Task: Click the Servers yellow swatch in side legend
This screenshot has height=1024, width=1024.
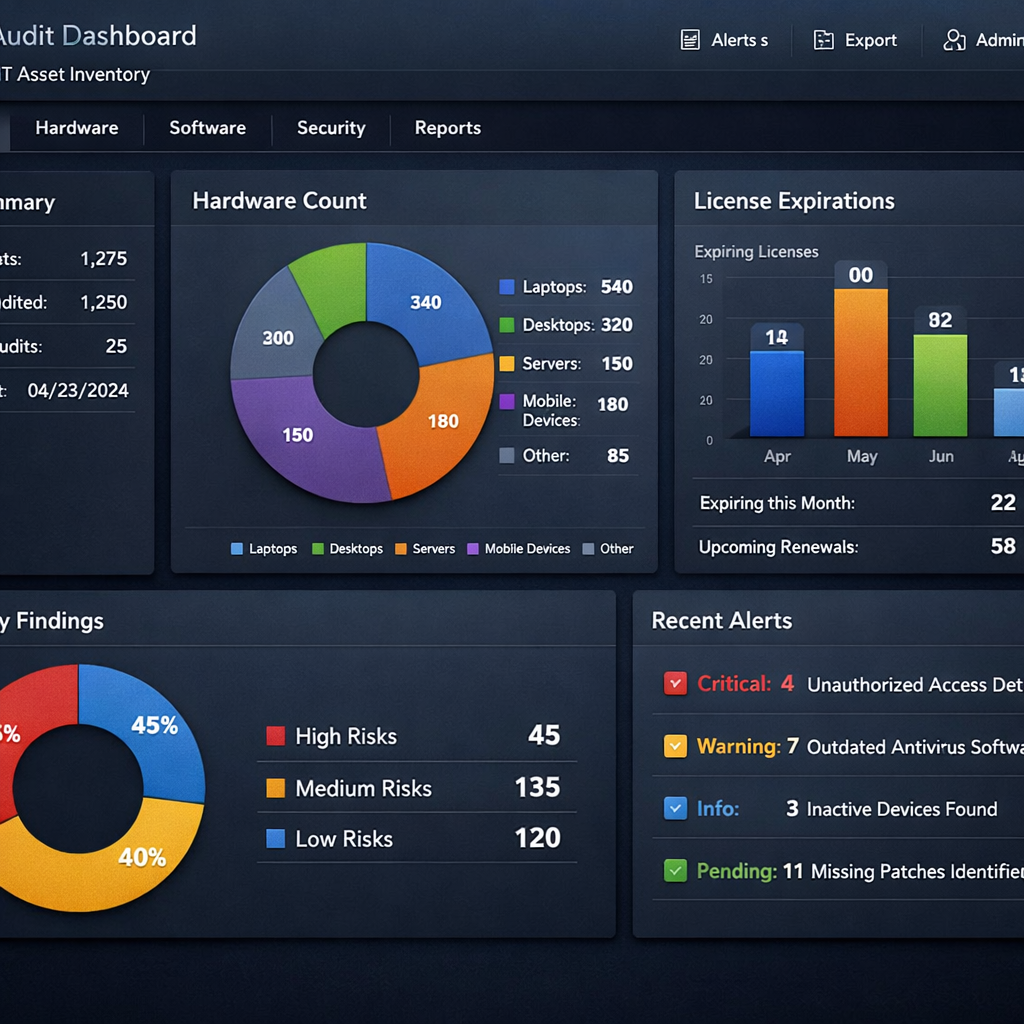Action: coord(507,363)
